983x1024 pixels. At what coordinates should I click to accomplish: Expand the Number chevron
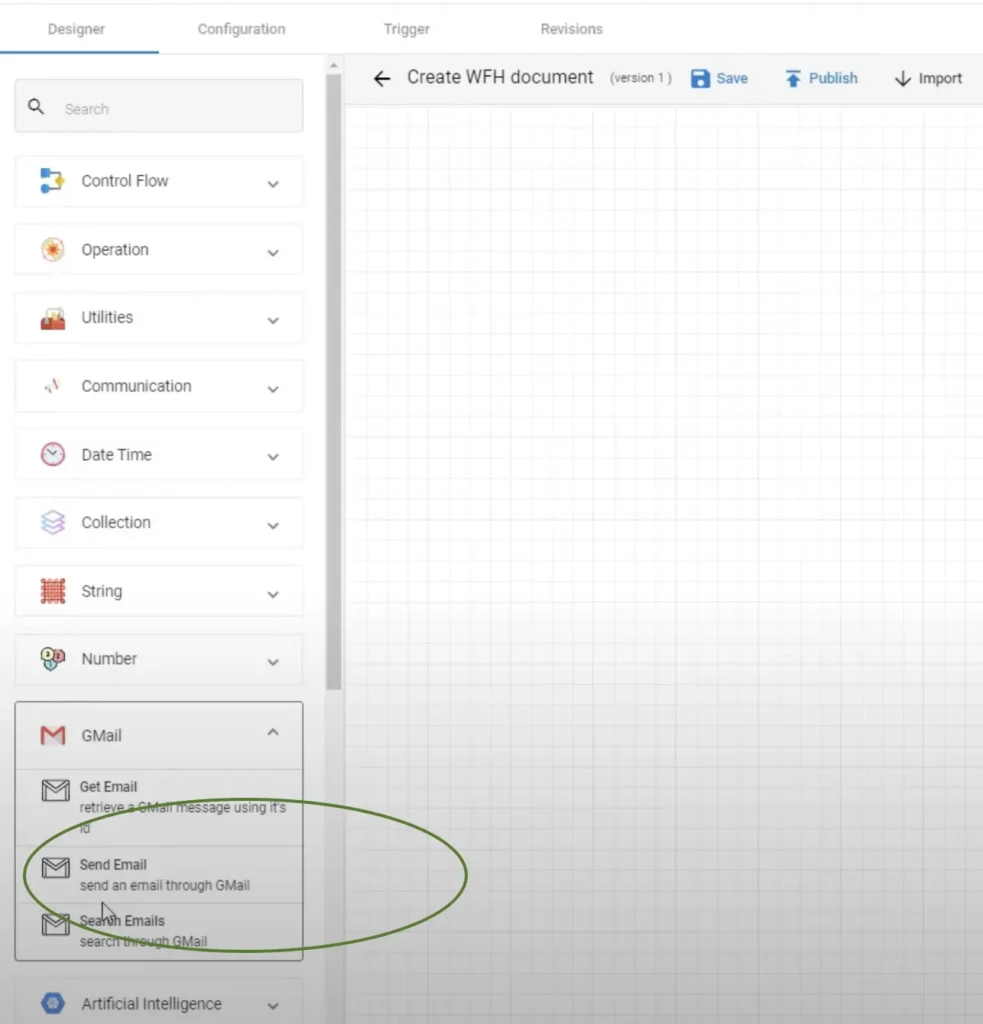273,662
